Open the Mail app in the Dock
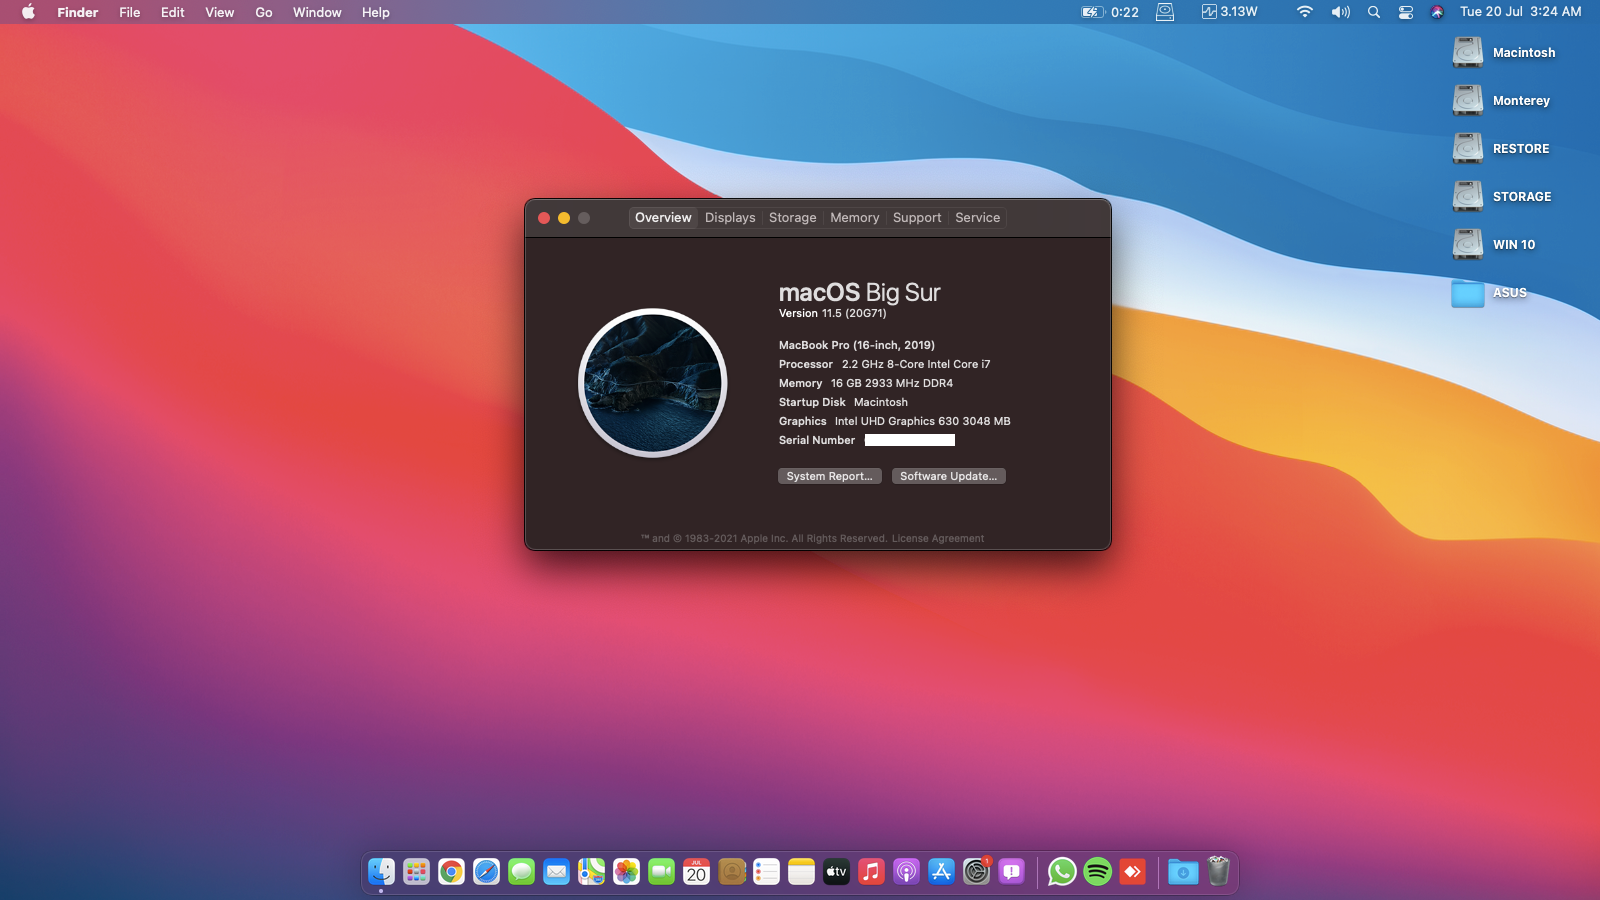This screenshot has height=900, width=1600. click(556, 872)
